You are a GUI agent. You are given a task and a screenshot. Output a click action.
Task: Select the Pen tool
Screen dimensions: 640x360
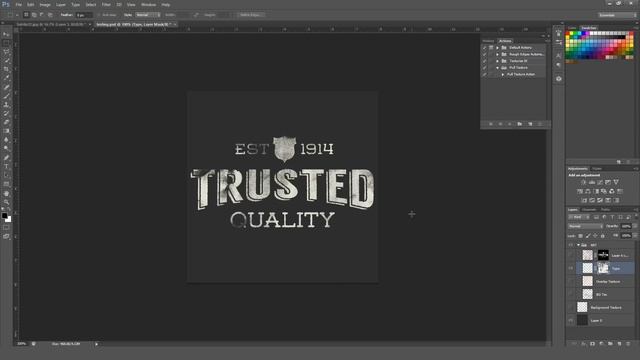pyautogui.click(x=6, y=158)
